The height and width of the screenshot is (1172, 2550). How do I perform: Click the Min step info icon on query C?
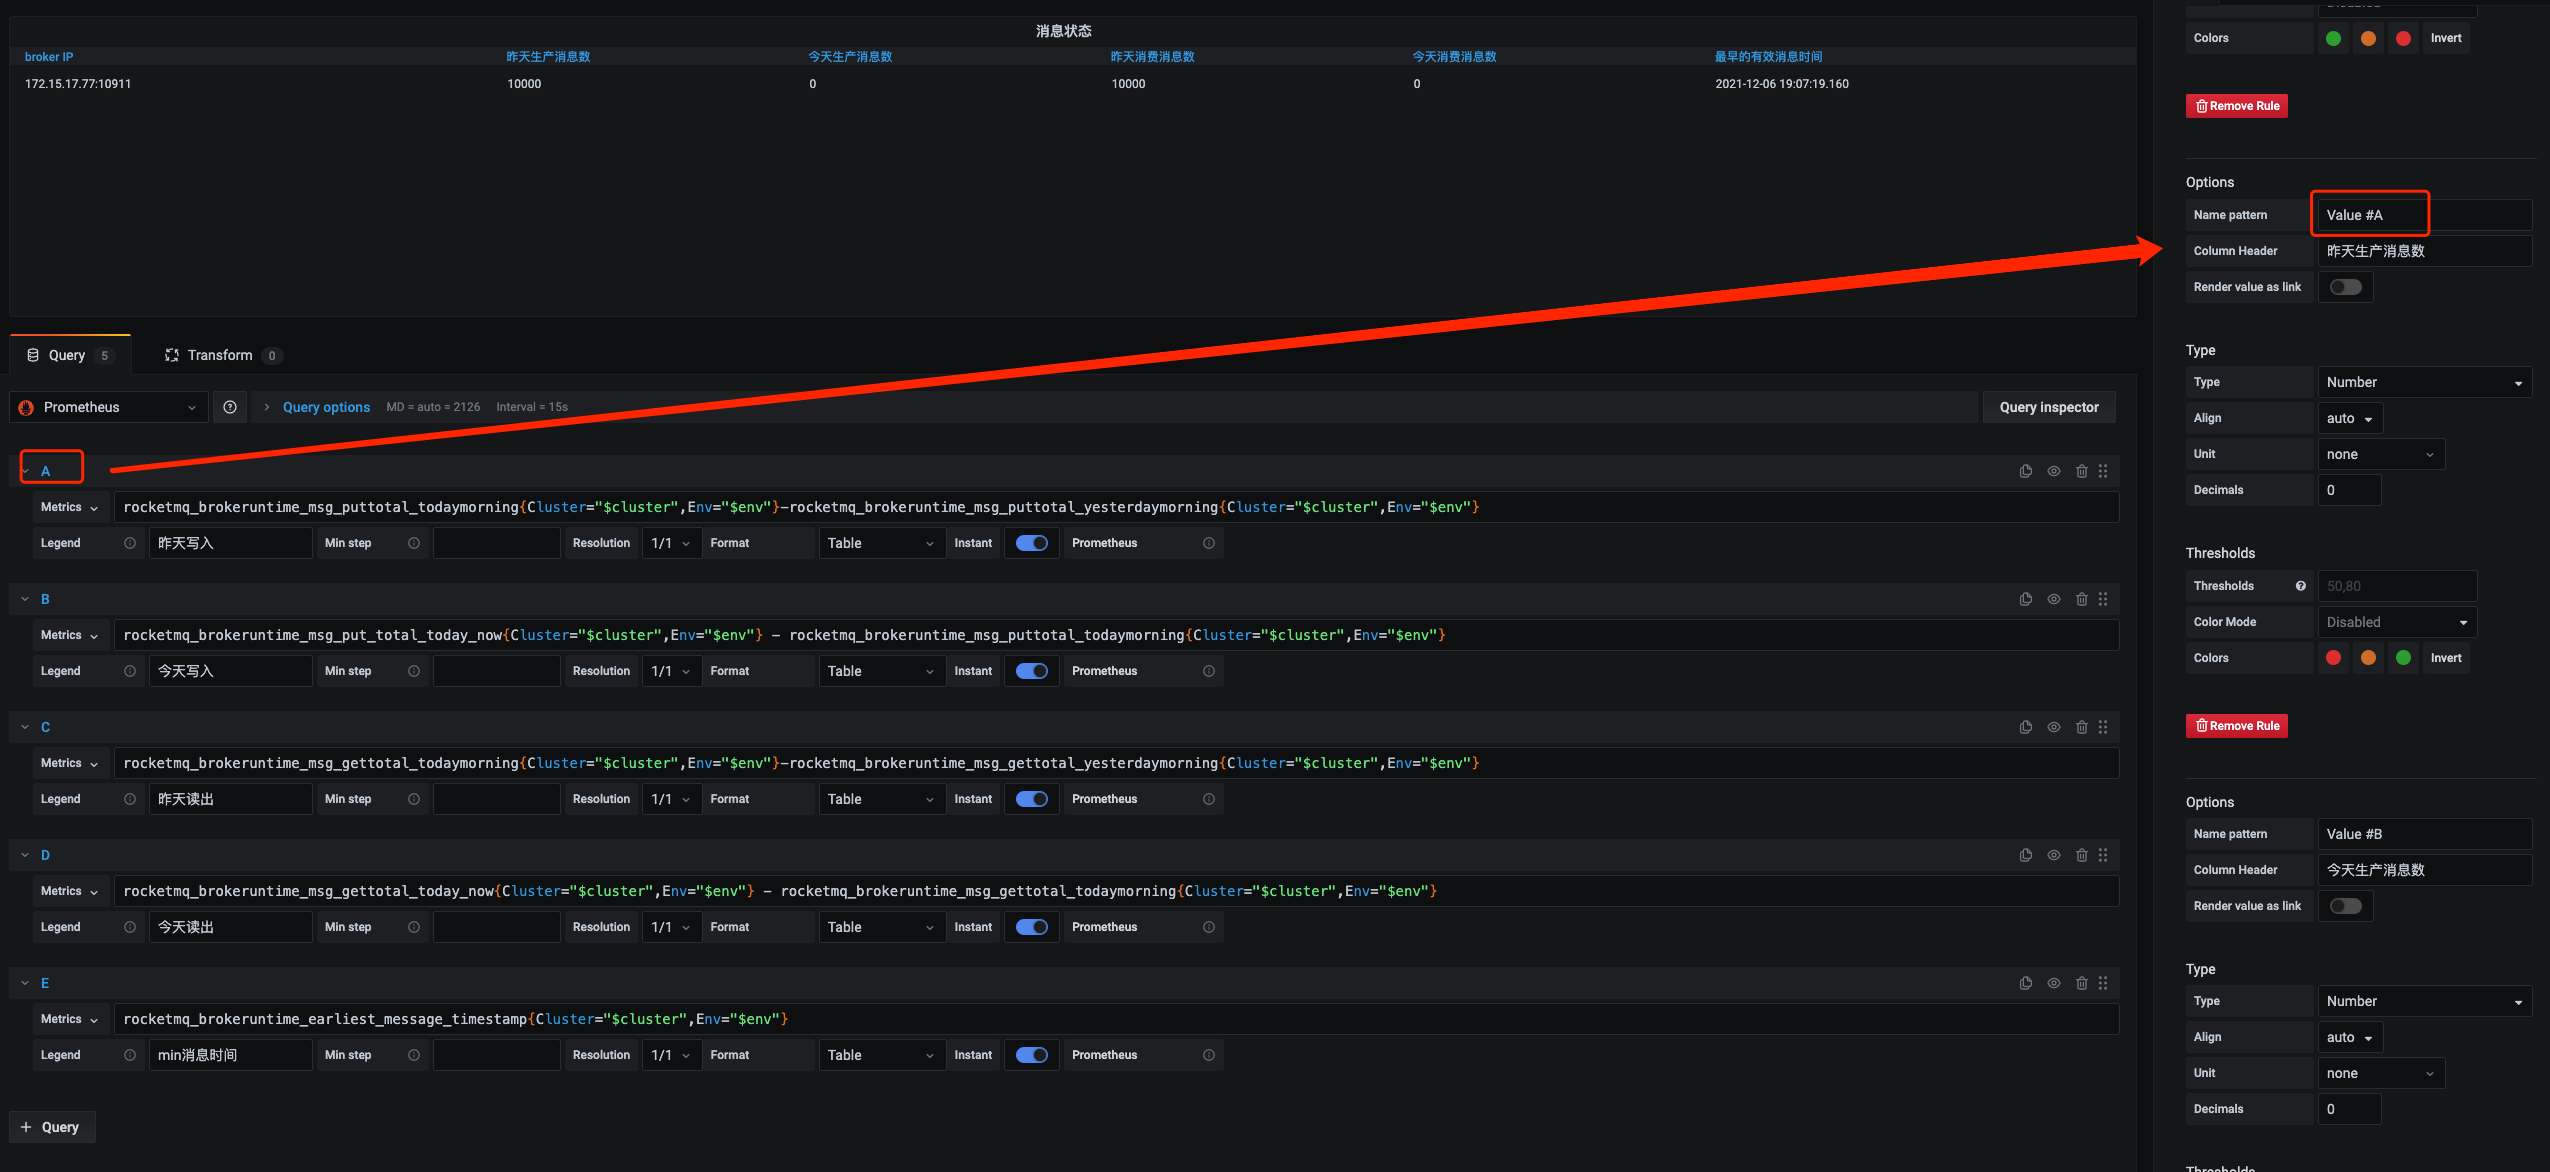[x=413, y=798]
